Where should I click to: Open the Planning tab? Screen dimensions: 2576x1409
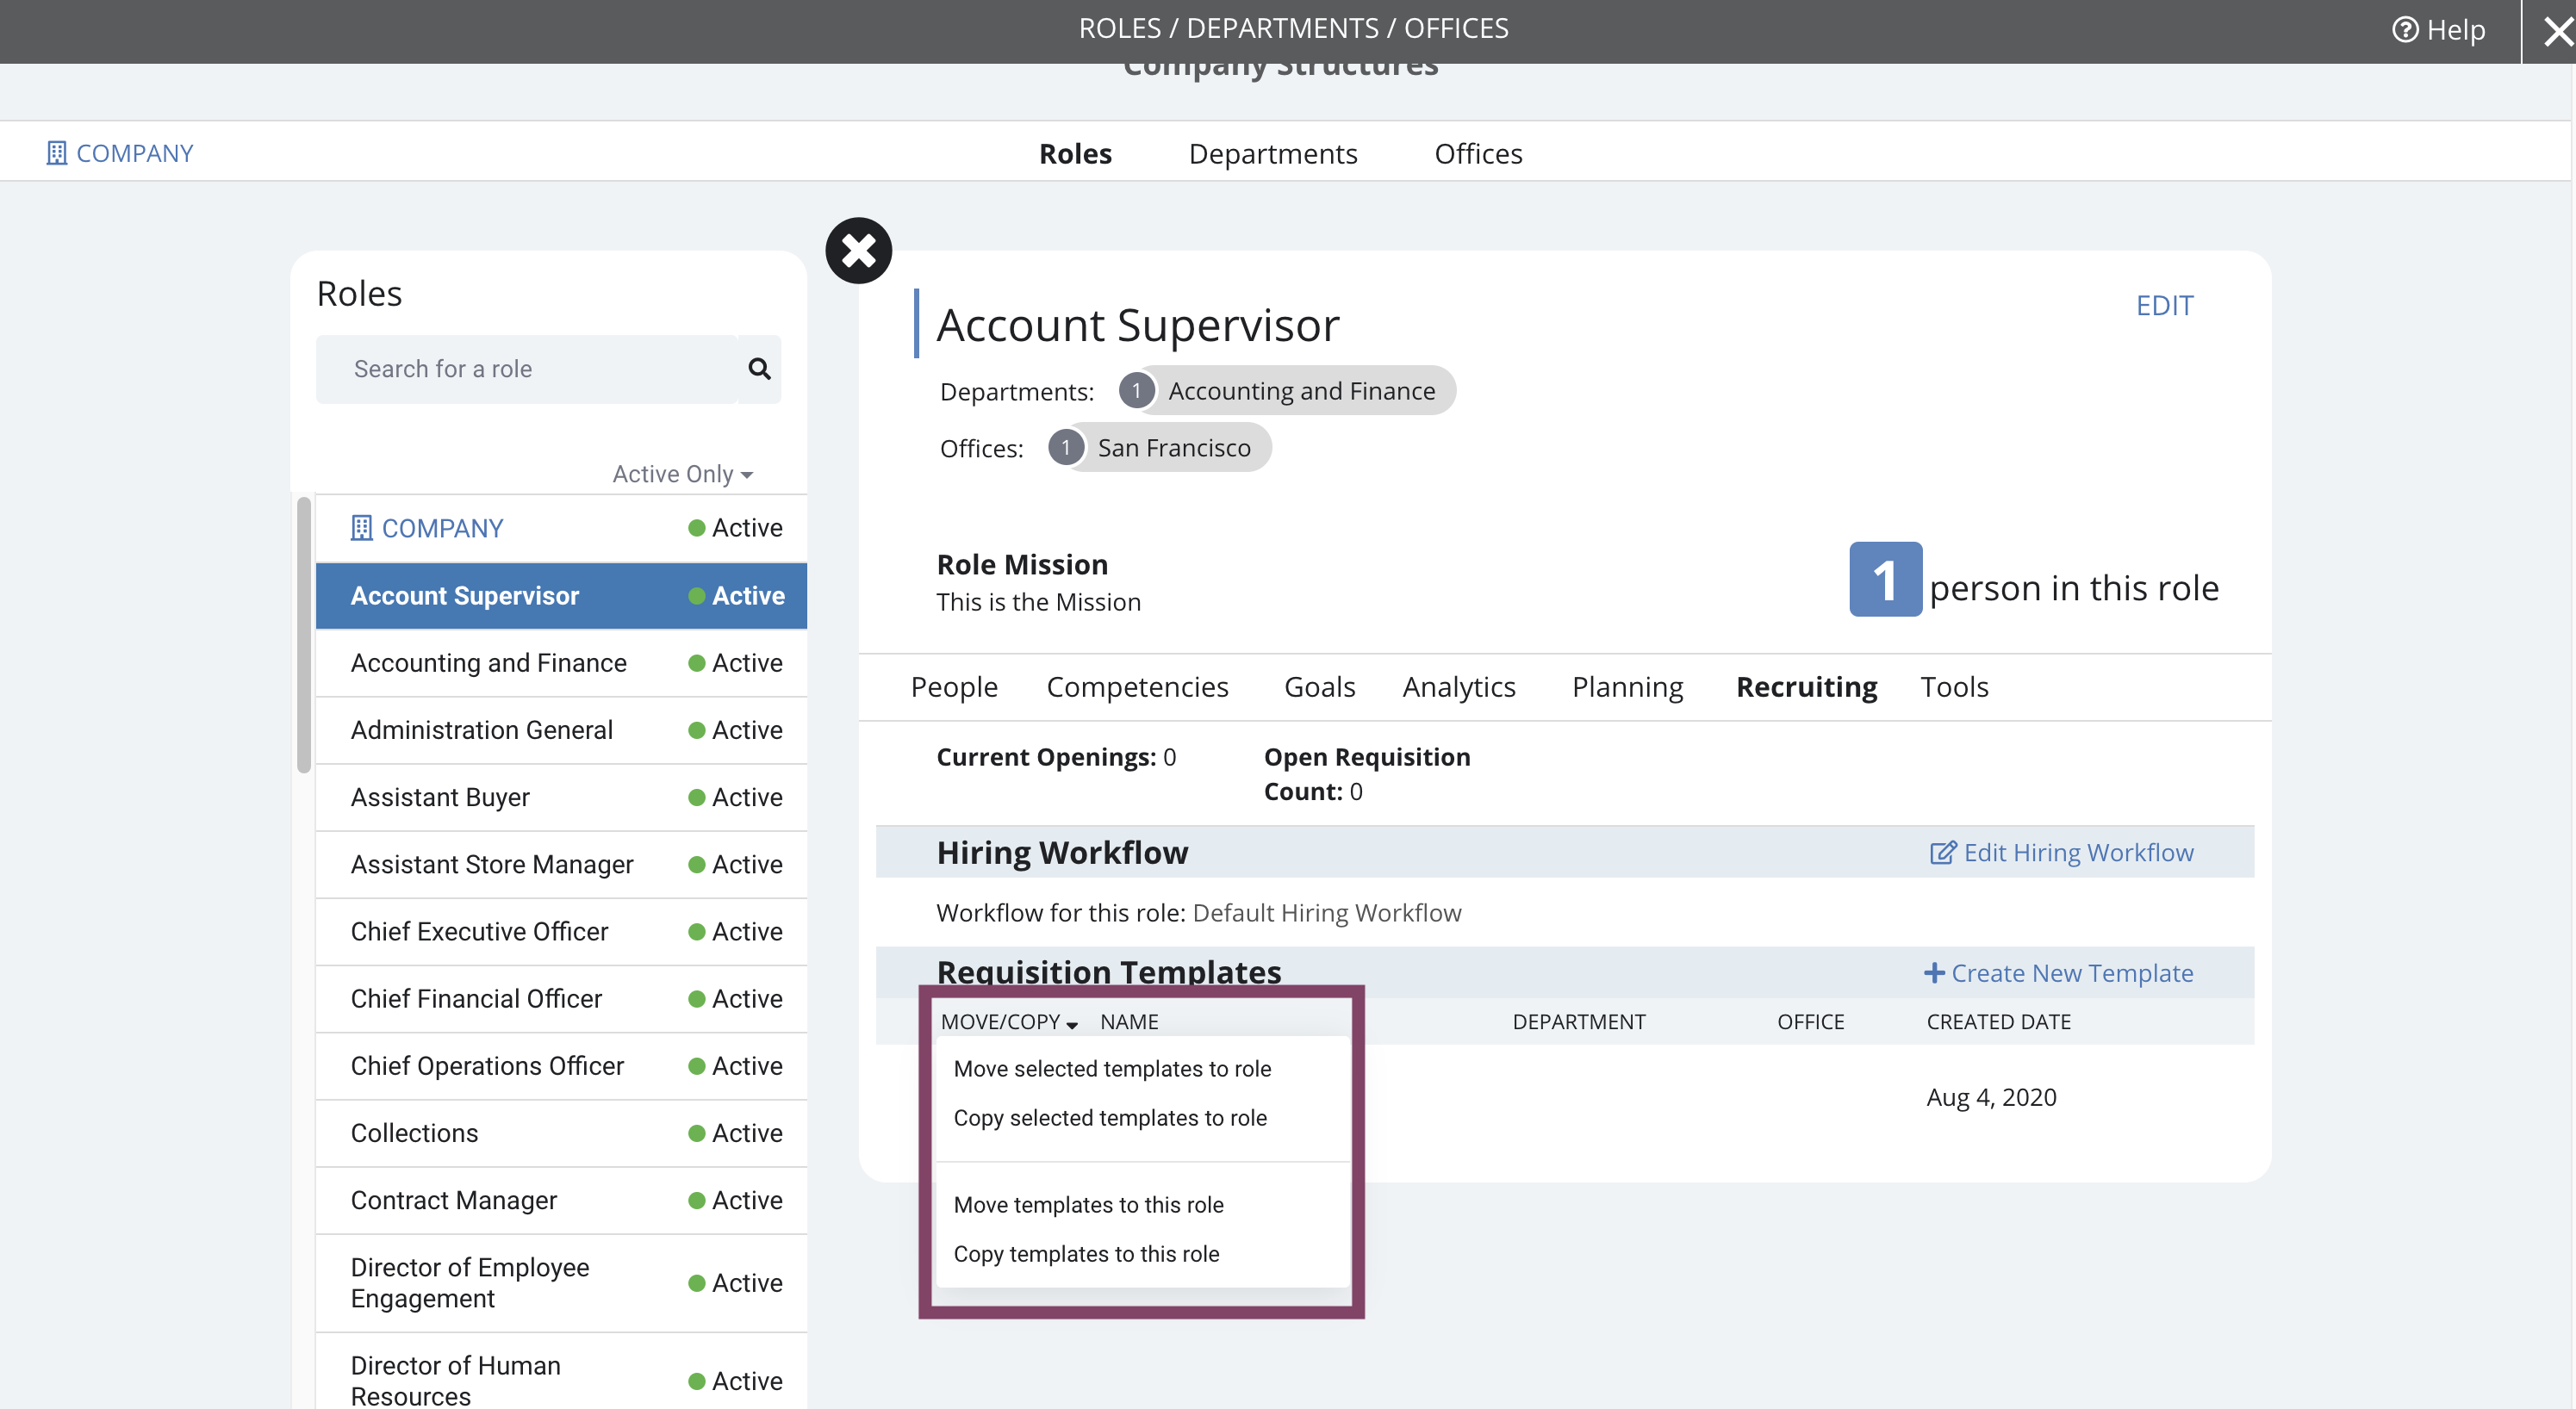tap(1627, 687)
